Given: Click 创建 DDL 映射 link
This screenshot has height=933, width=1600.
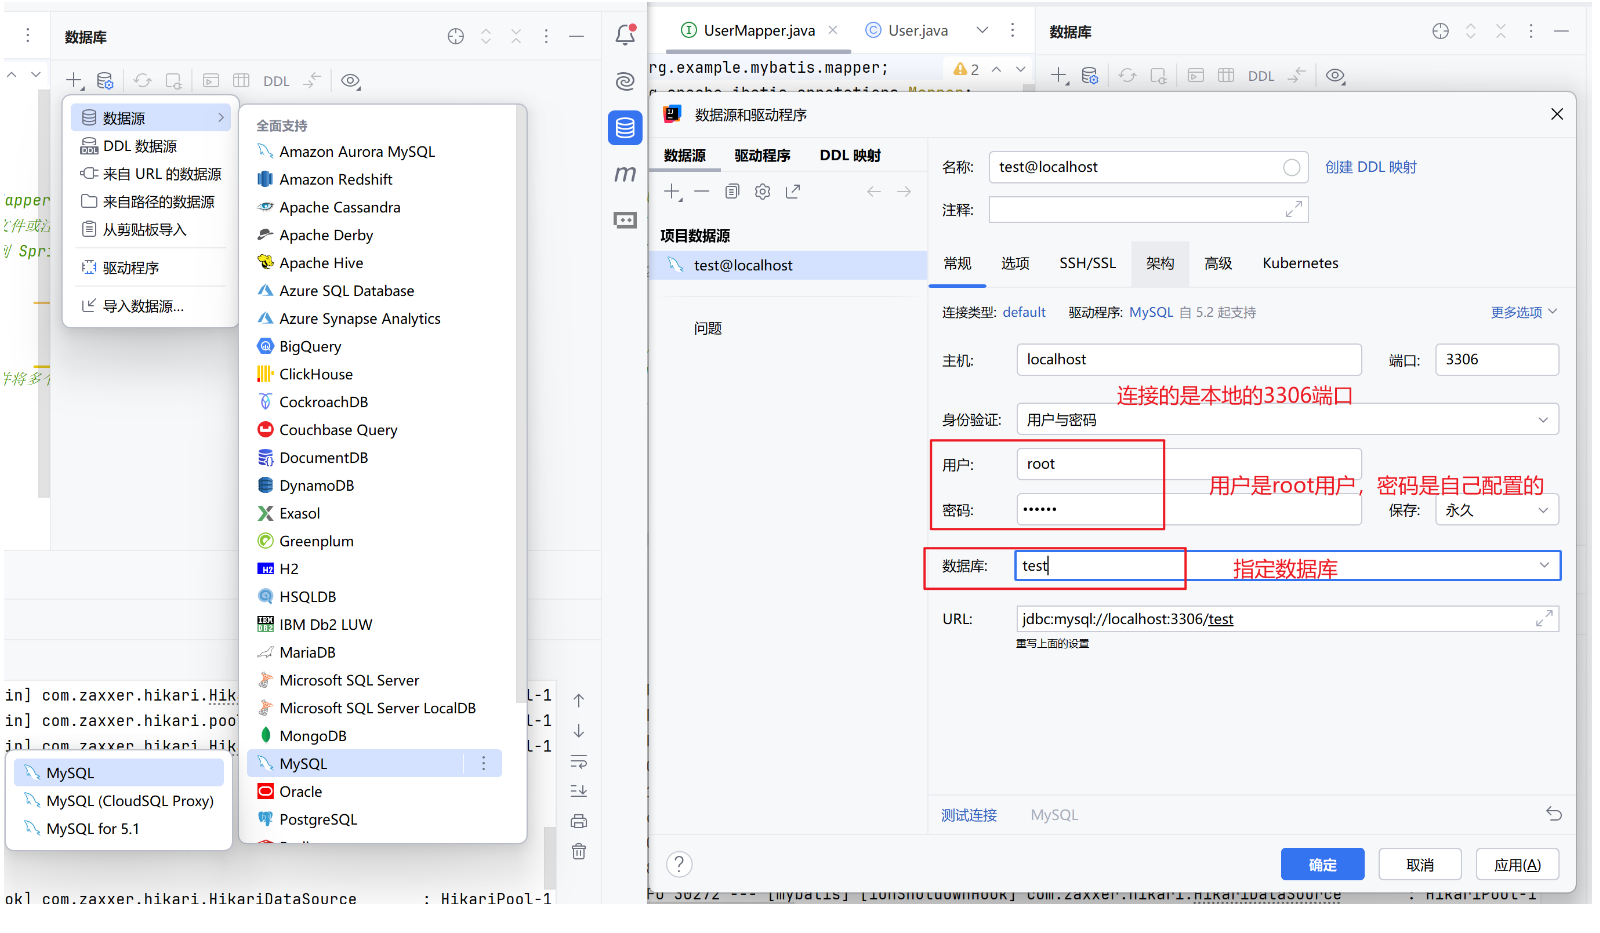Looking at the screenshot, I should click(1371, 167).
